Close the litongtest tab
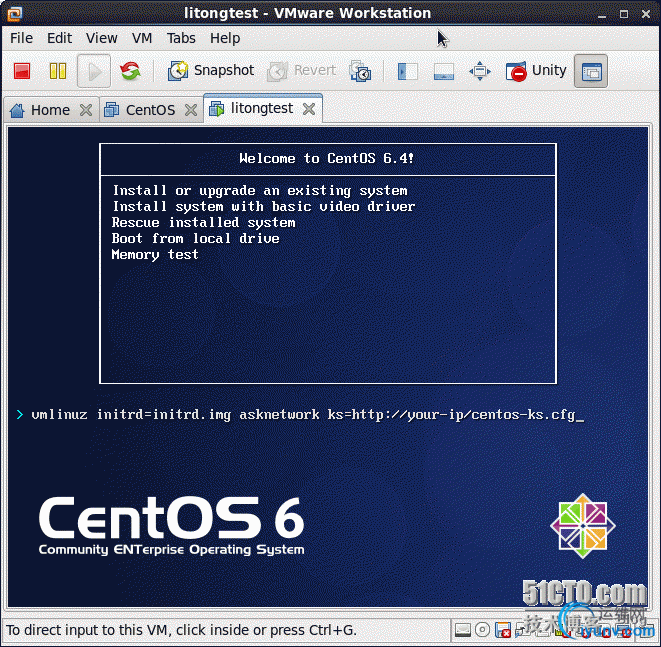 click(309, 109)
